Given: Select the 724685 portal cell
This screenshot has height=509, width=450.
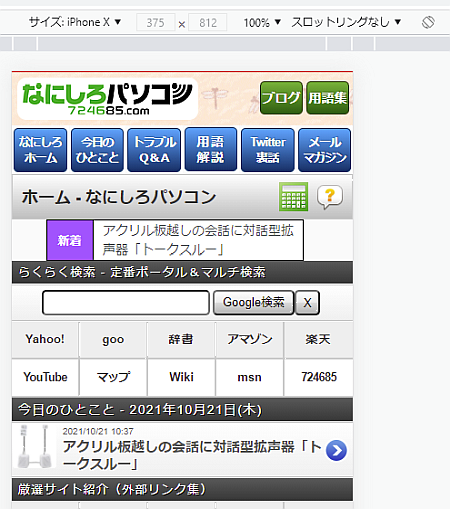Looking at the screenshot, I should pyautogui.click(x=318, y=377).
